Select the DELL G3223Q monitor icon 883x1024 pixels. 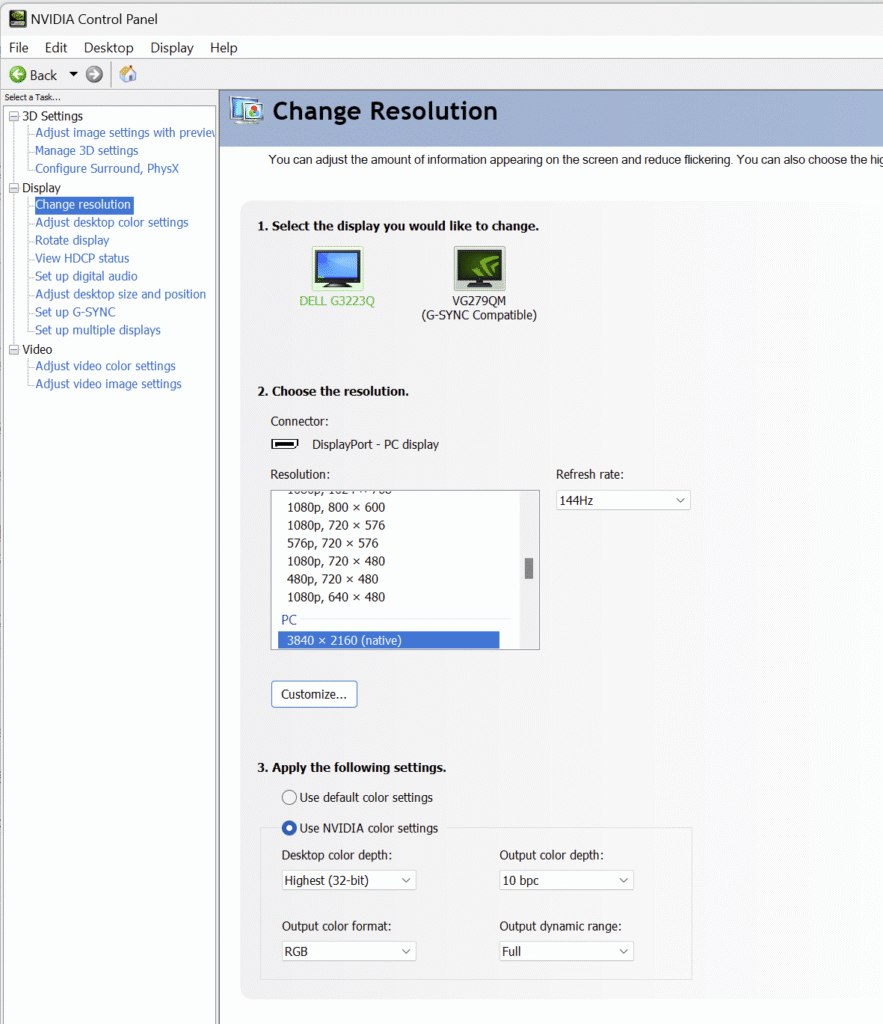click(337, 268)
